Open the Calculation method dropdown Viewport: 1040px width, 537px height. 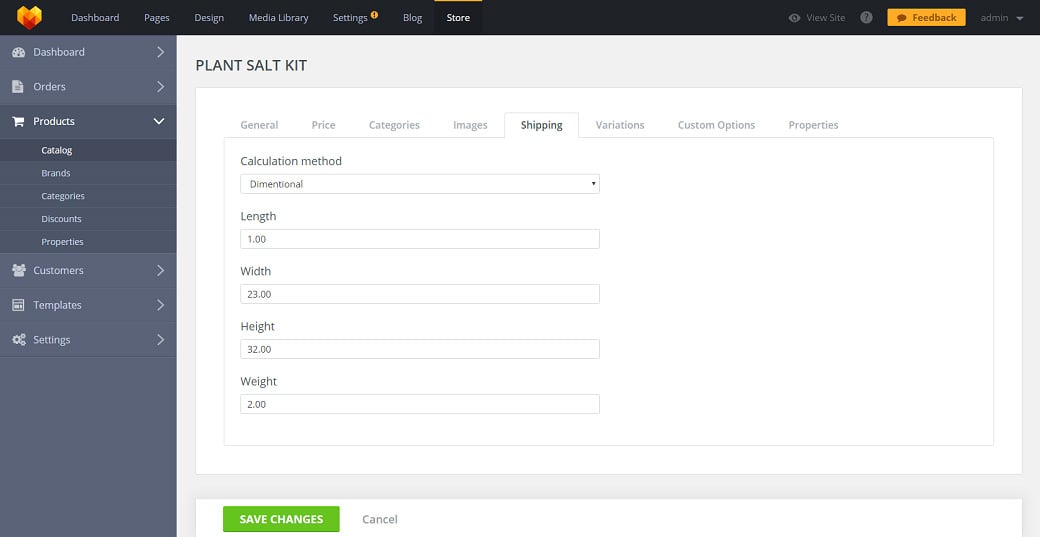(x=419, y=184)
